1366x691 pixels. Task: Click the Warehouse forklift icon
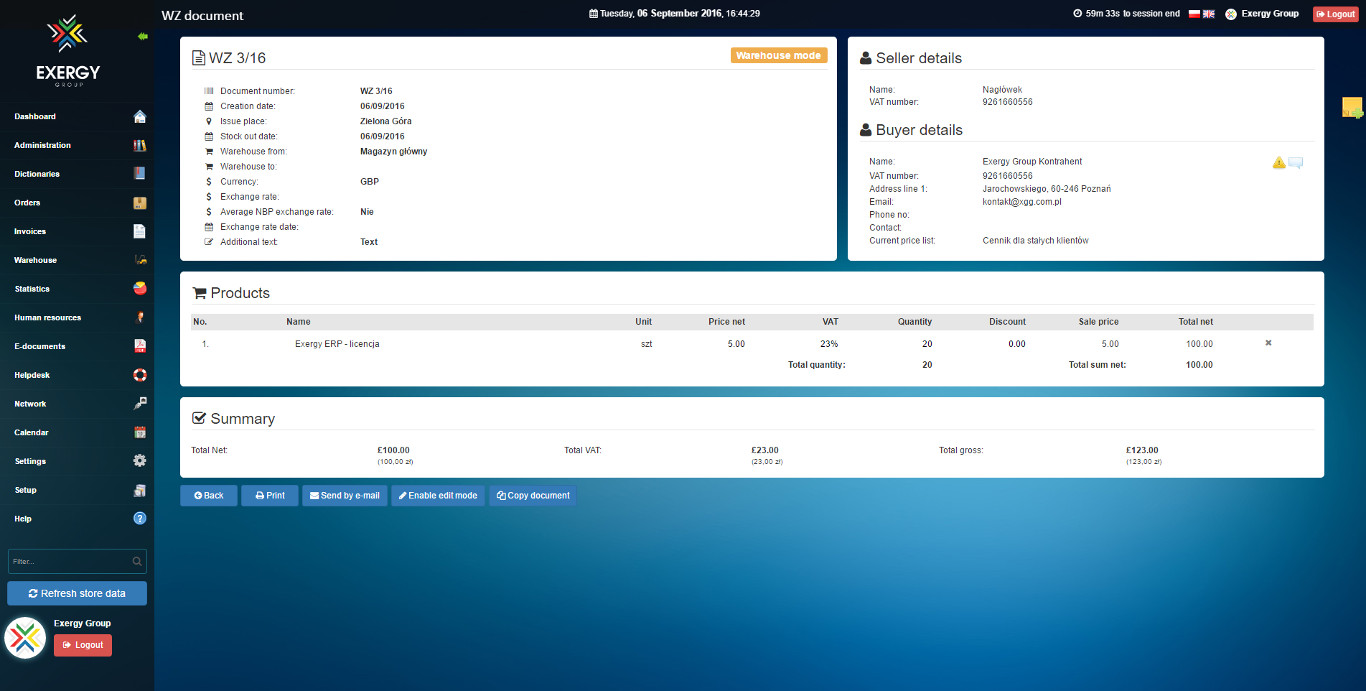(140, 260)
